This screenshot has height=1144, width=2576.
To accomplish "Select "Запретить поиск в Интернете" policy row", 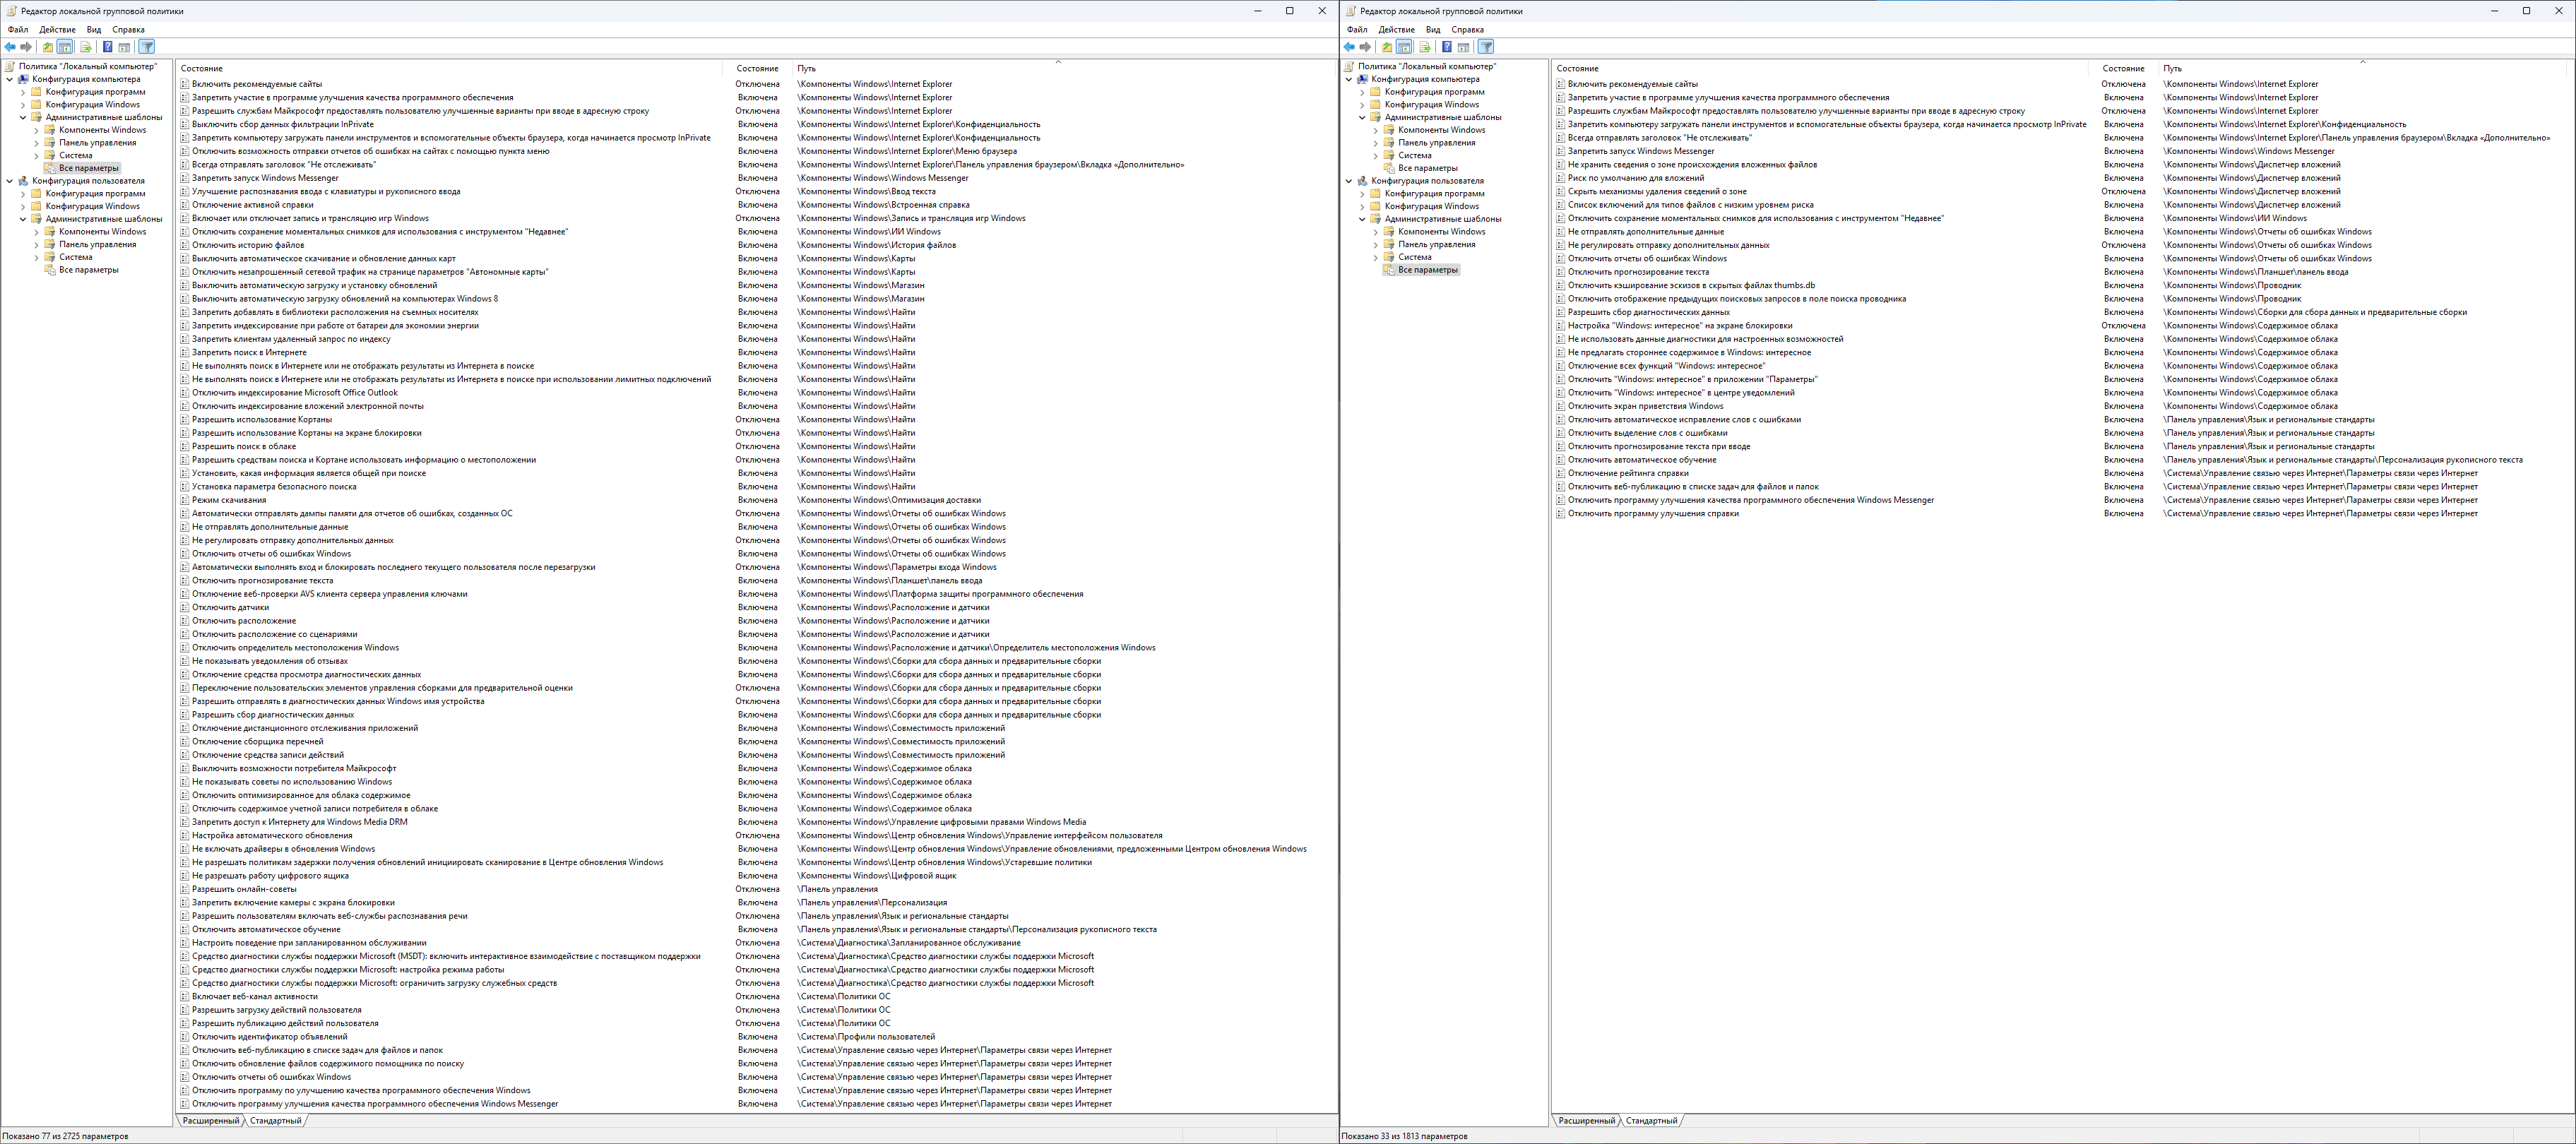I will tap(249, 352).
